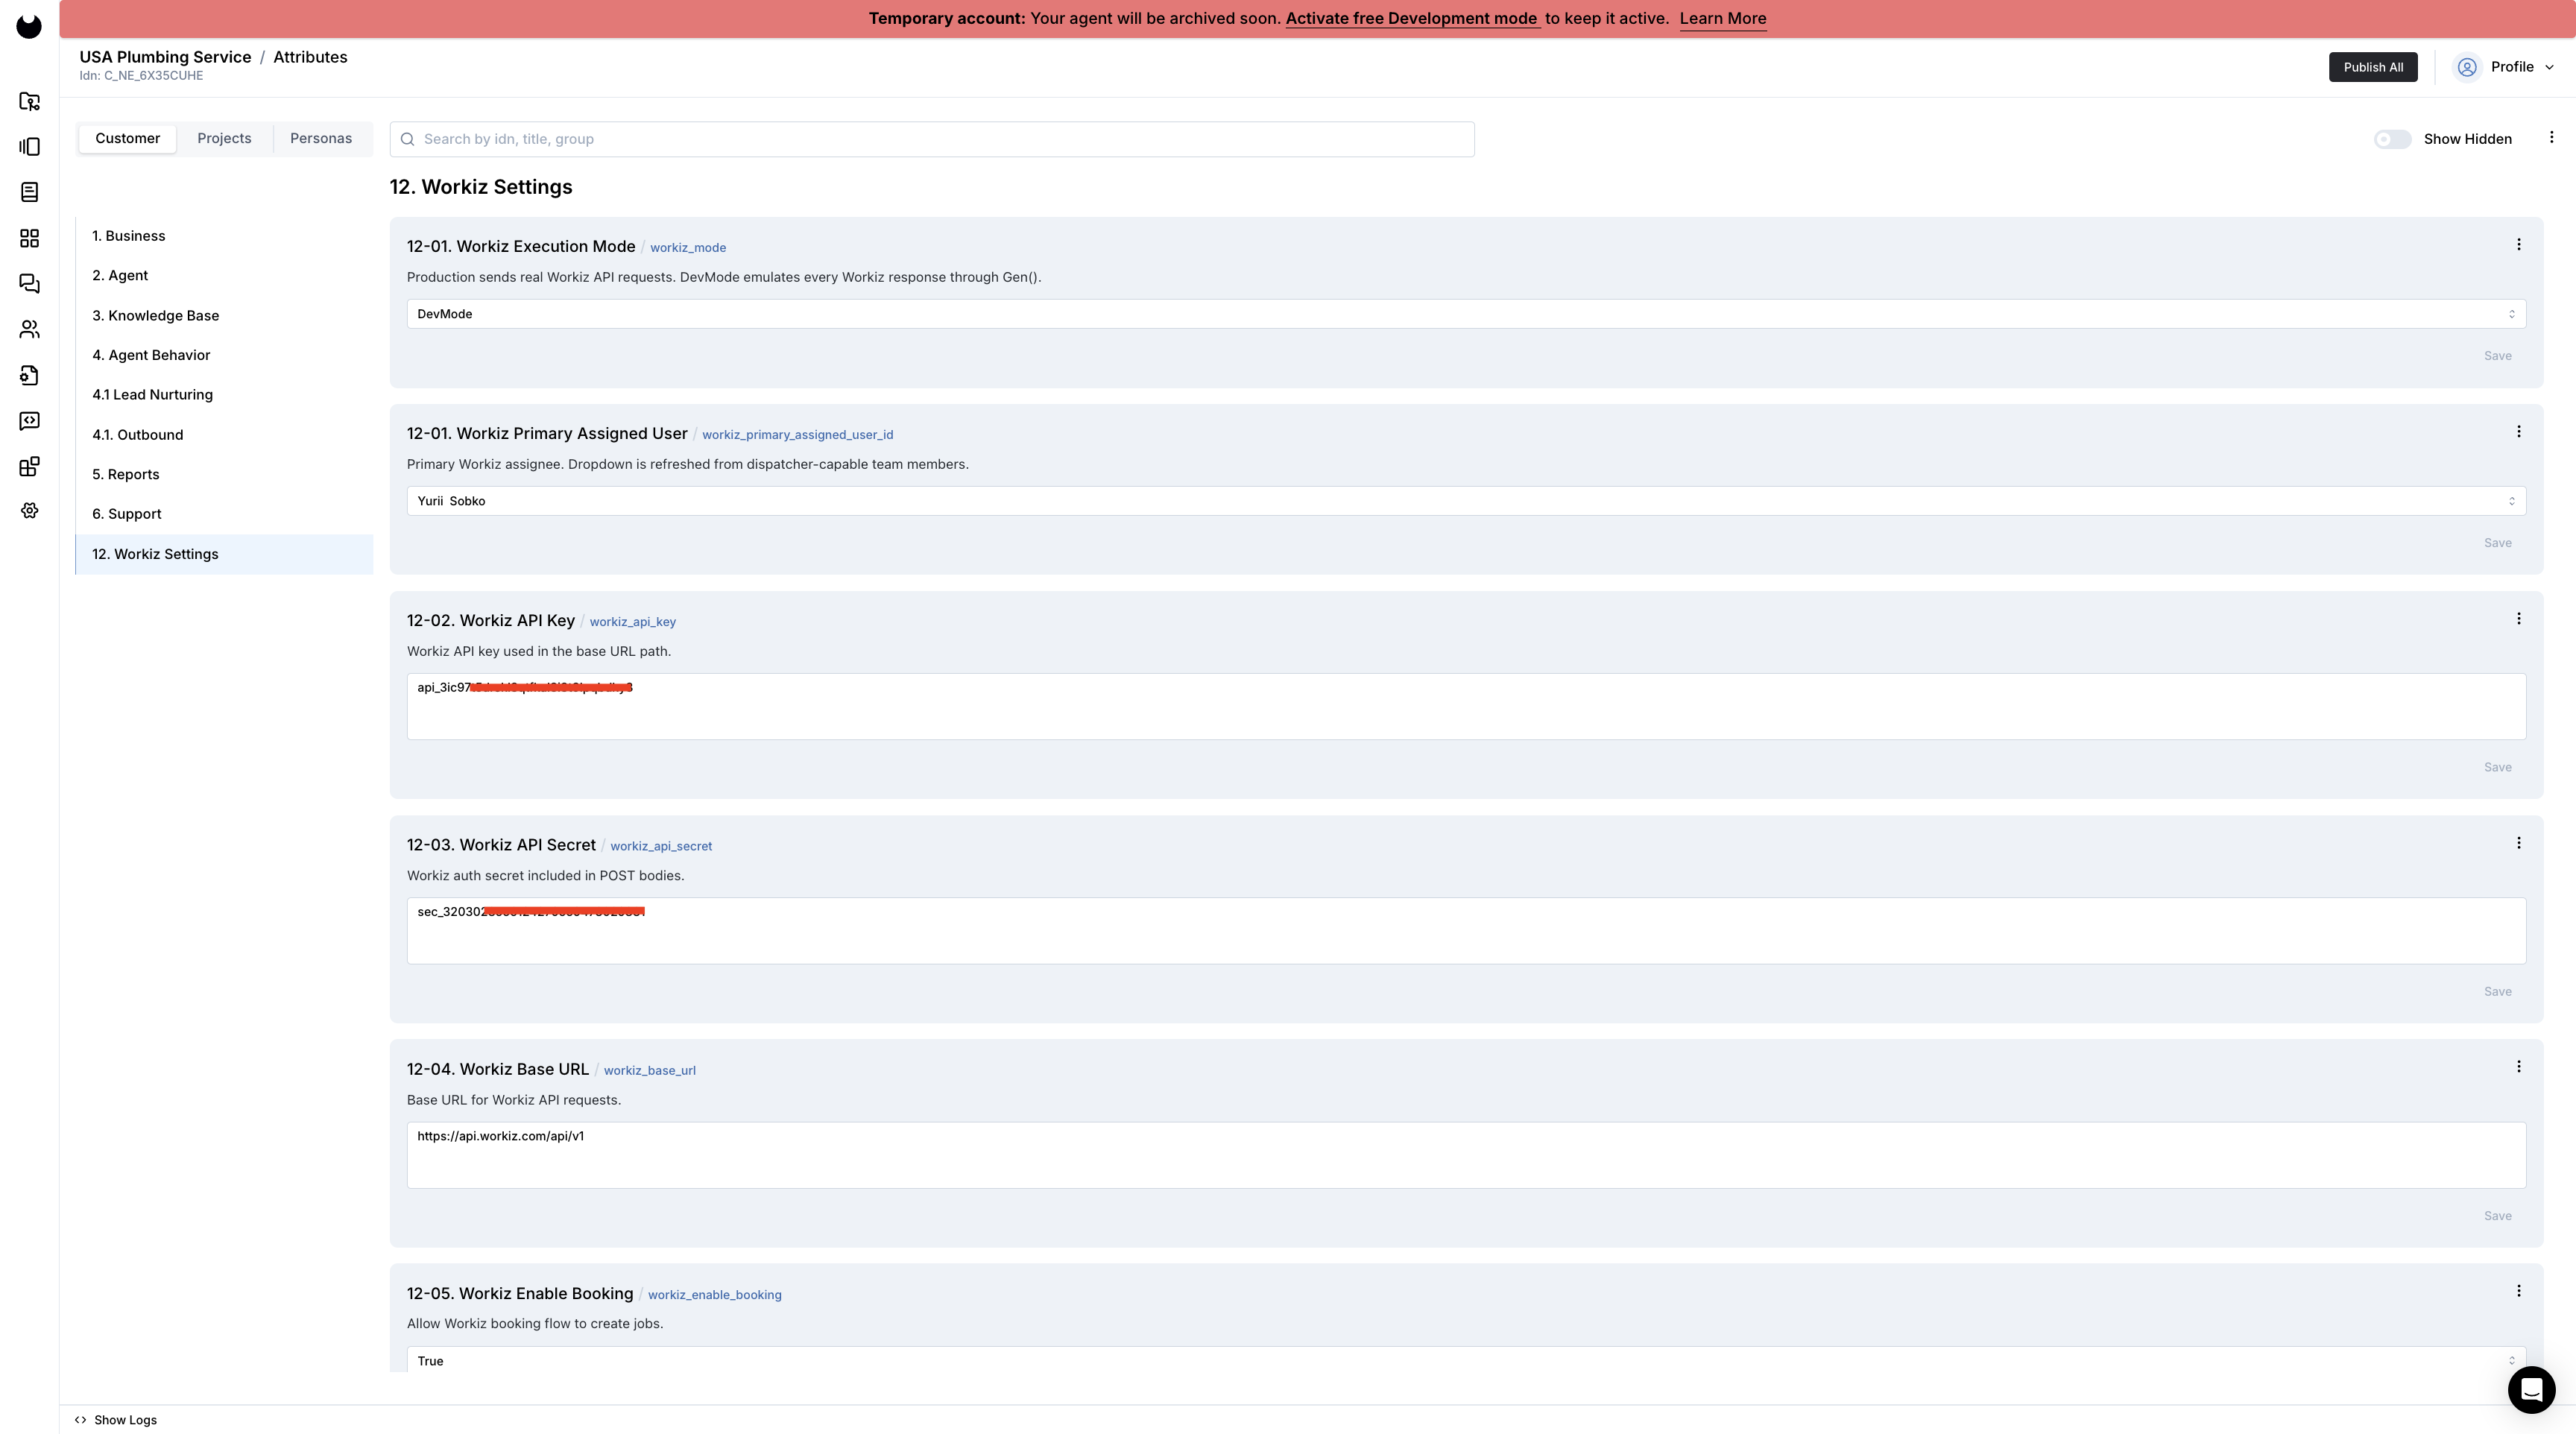
Task: Save the Workiz Base URL setting
Action: [2497, 1216]
